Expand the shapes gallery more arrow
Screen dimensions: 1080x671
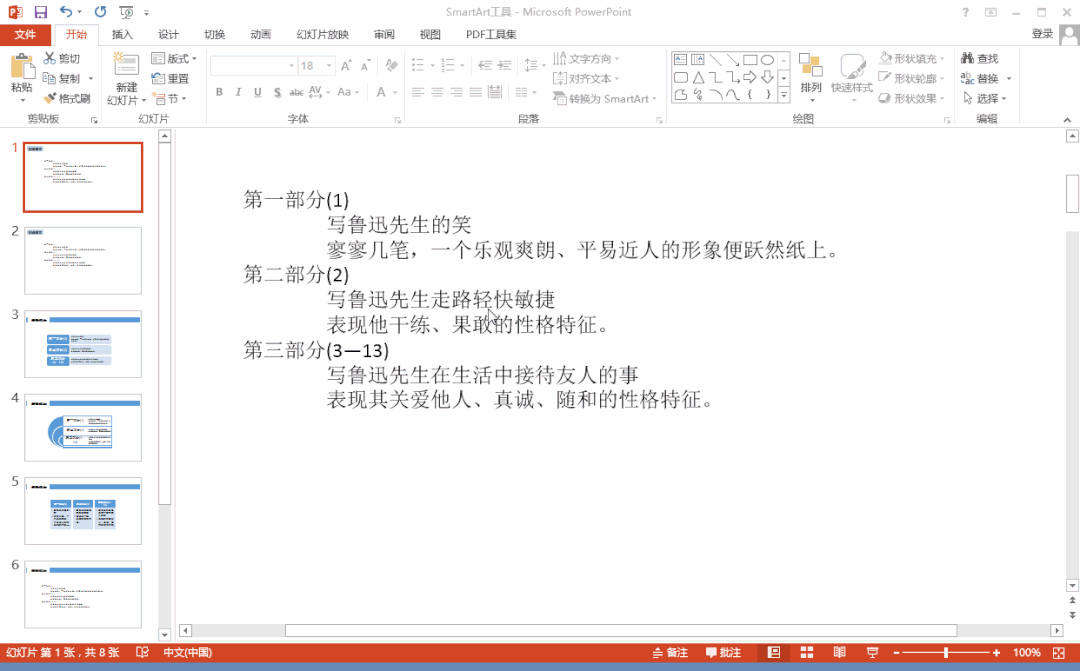784,95
